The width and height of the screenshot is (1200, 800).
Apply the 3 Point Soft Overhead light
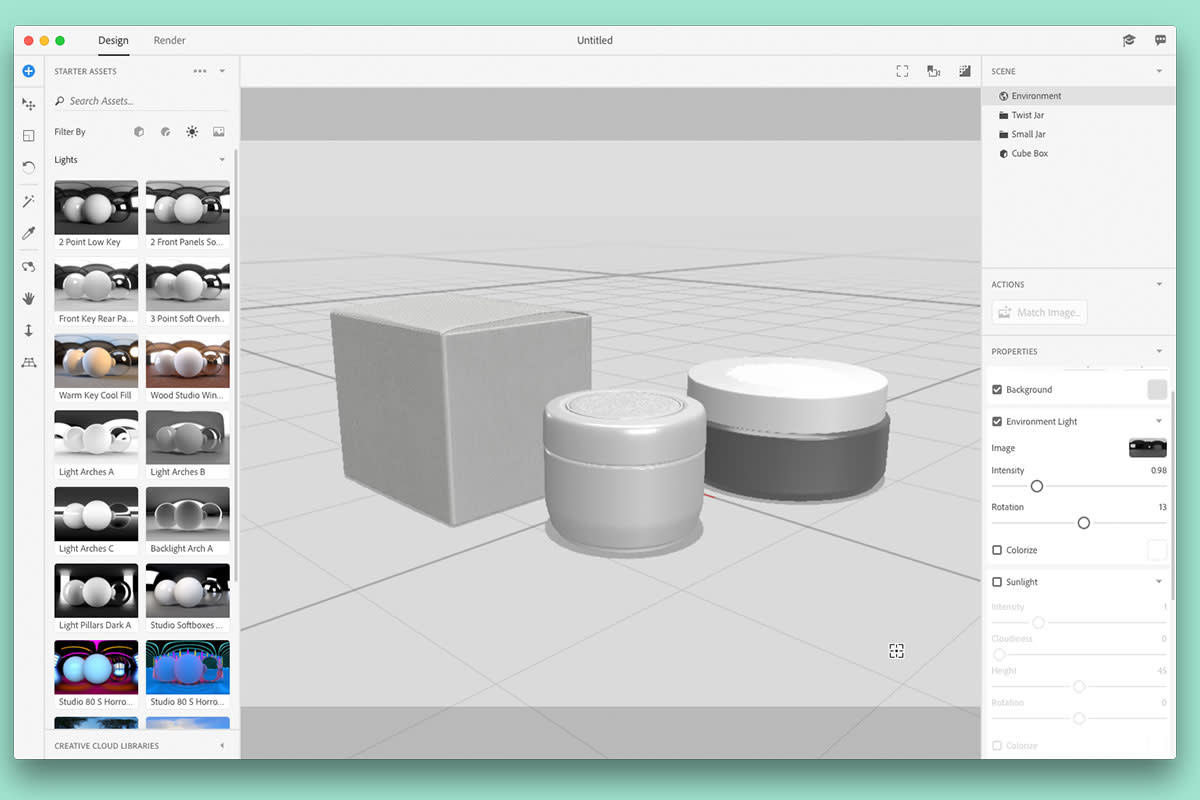tap(188, 292)
